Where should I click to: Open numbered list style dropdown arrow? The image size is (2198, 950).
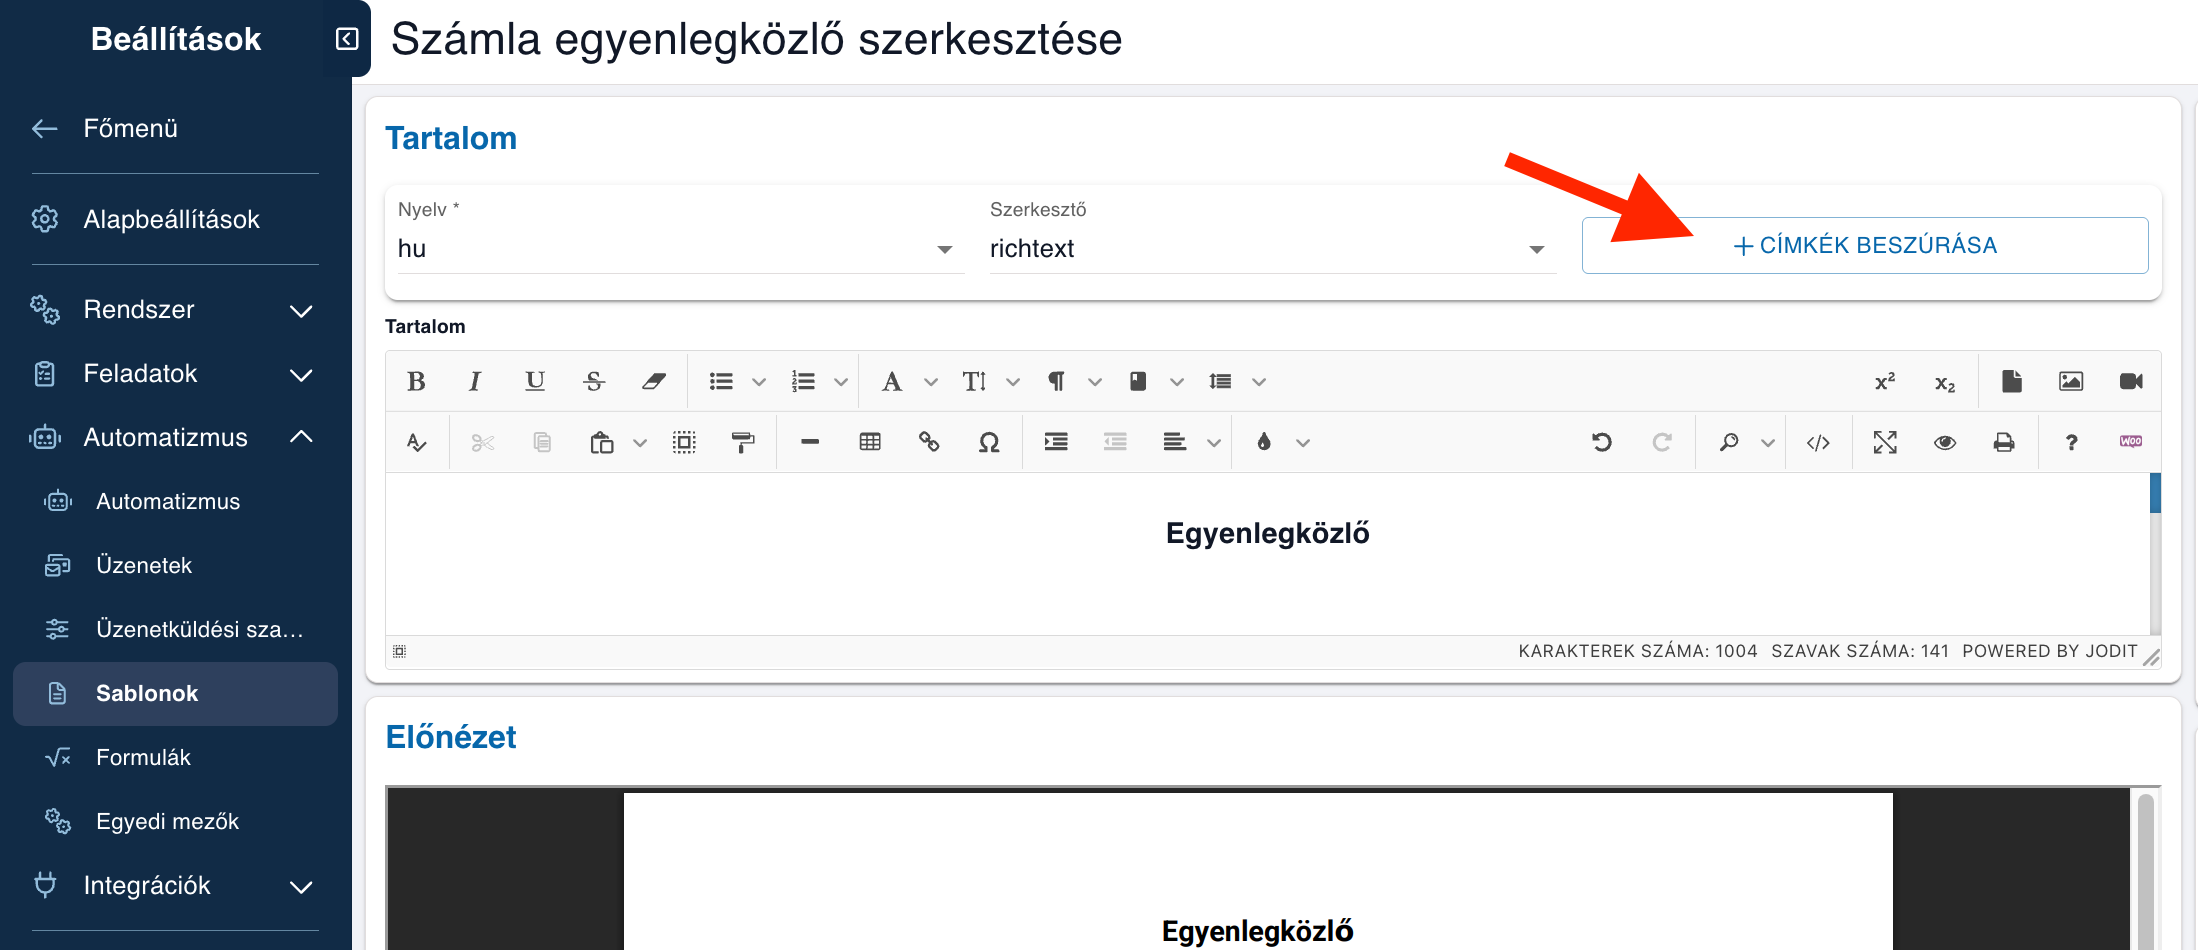pyautogui.click(x=841, y=382)
